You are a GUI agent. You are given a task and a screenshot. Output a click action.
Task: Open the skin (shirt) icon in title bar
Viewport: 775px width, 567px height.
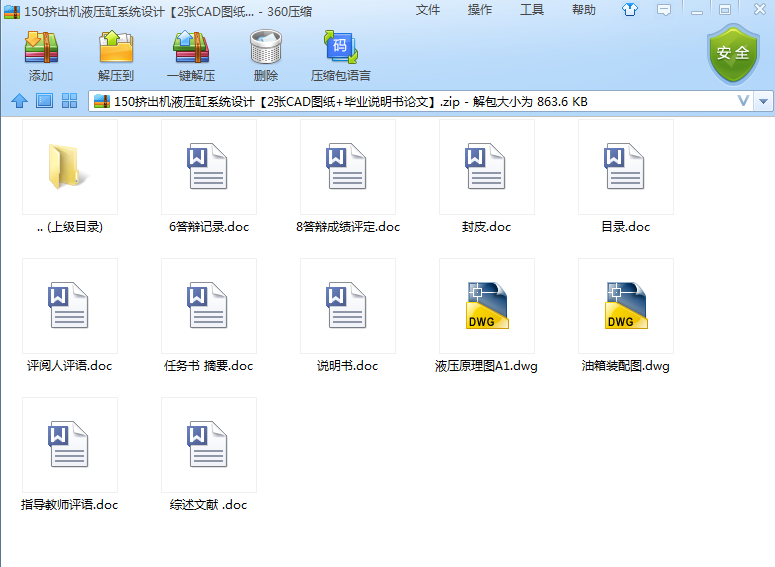tap(630, 9)
